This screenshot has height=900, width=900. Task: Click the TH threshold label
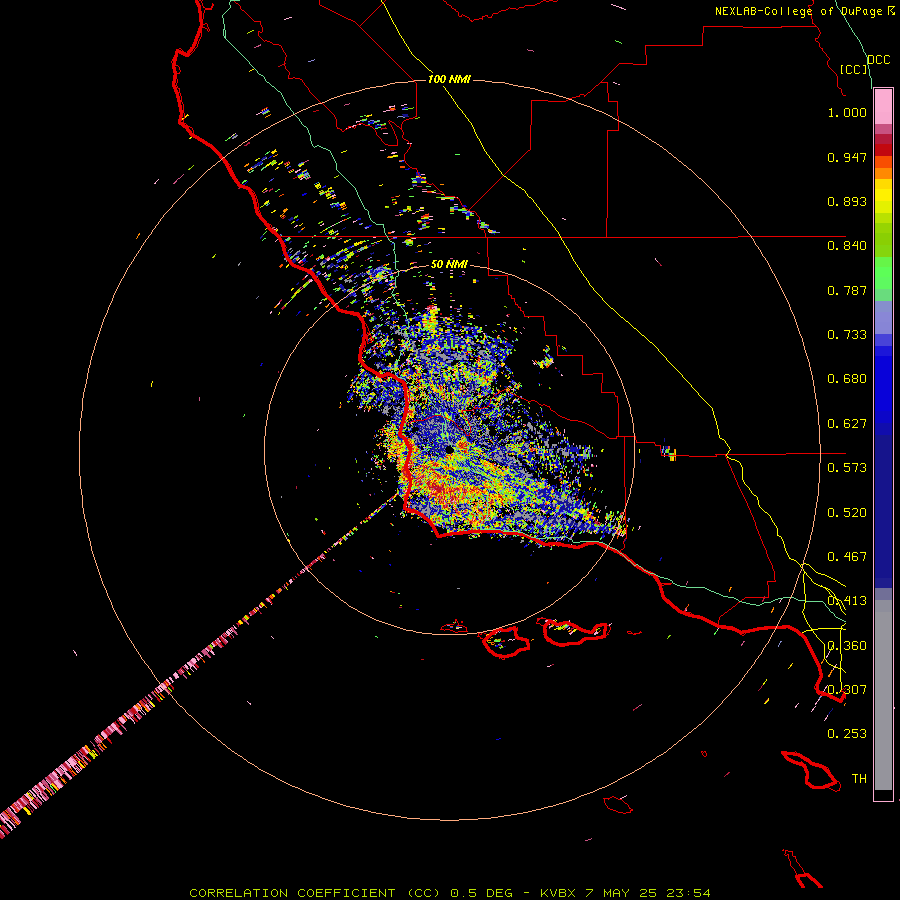[859, 779]
